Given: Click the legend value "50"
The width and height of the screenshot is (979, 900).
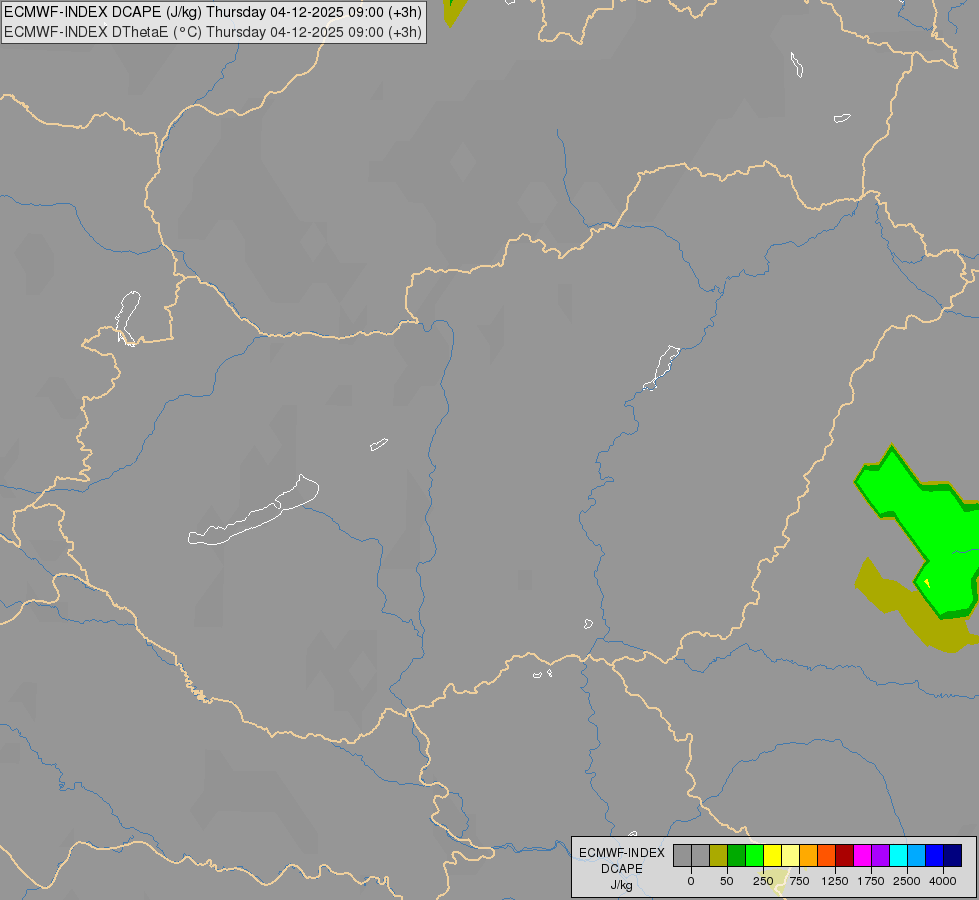Looking at the screenshot, I should pos(727,881).
